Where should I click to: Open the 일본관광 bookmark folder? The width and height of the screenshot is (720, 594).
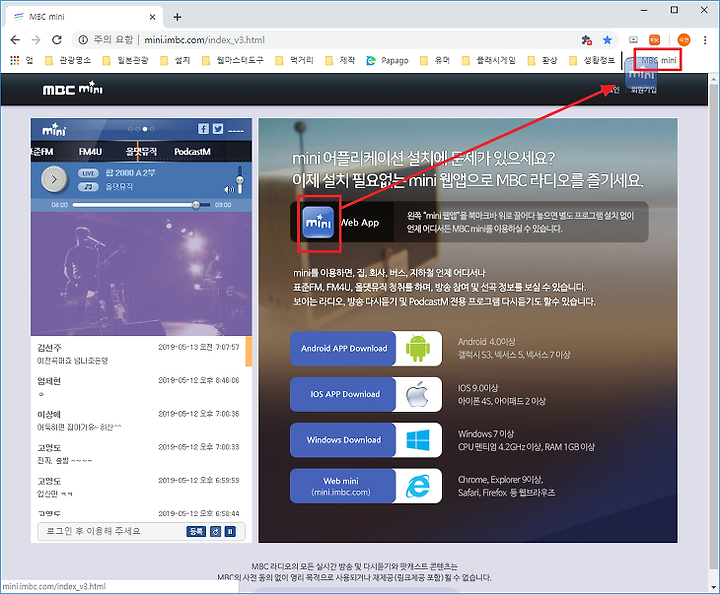click(x=125, y=60)
